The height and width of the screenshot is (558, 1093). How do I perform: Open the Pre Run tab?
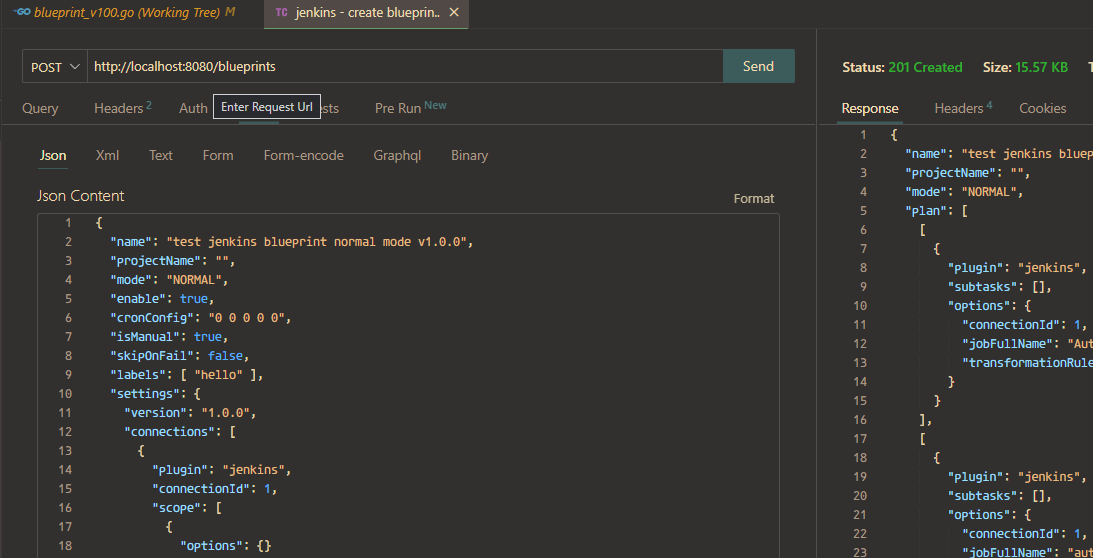pyautogui.click(x=411, y=107)
